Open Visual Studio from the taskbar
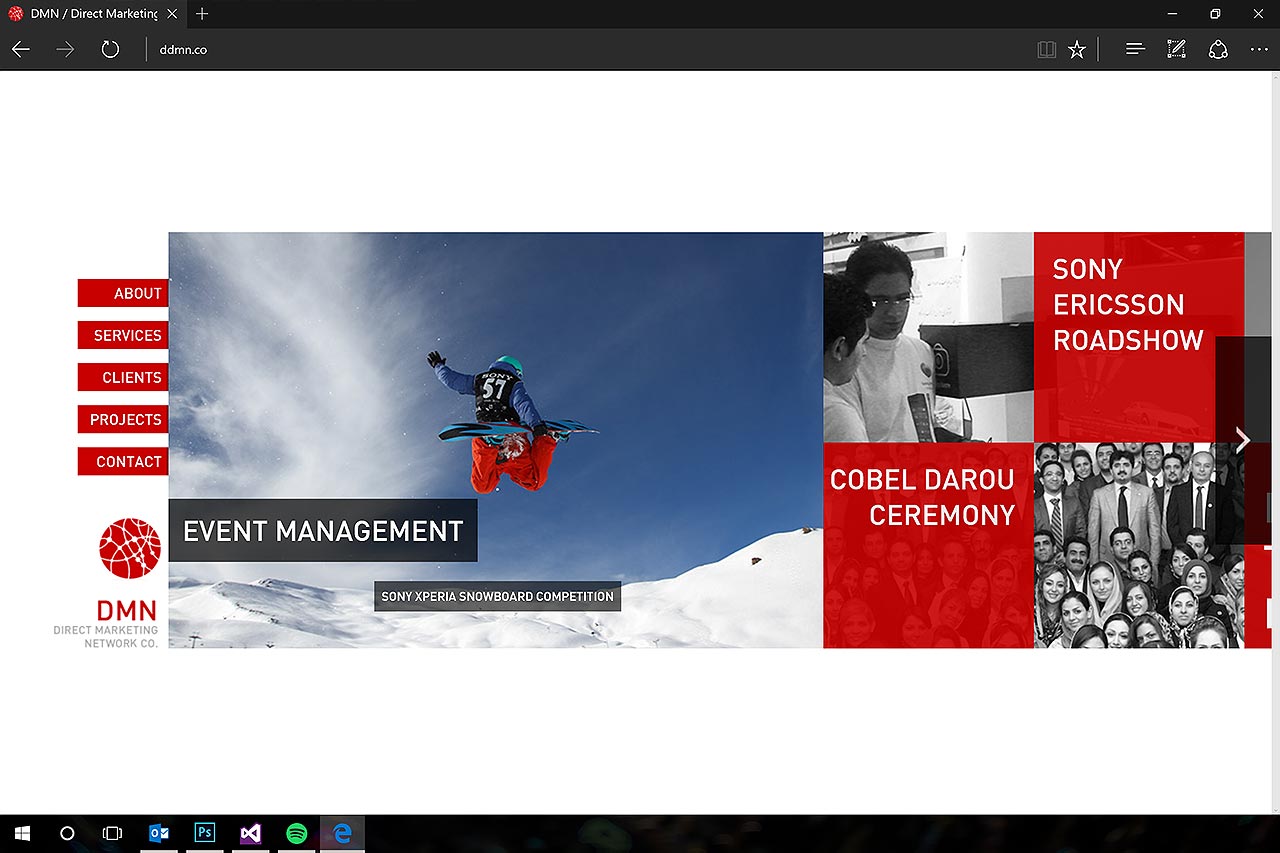Viewport: 1280px width, 853px height. [x=251, y=833]
